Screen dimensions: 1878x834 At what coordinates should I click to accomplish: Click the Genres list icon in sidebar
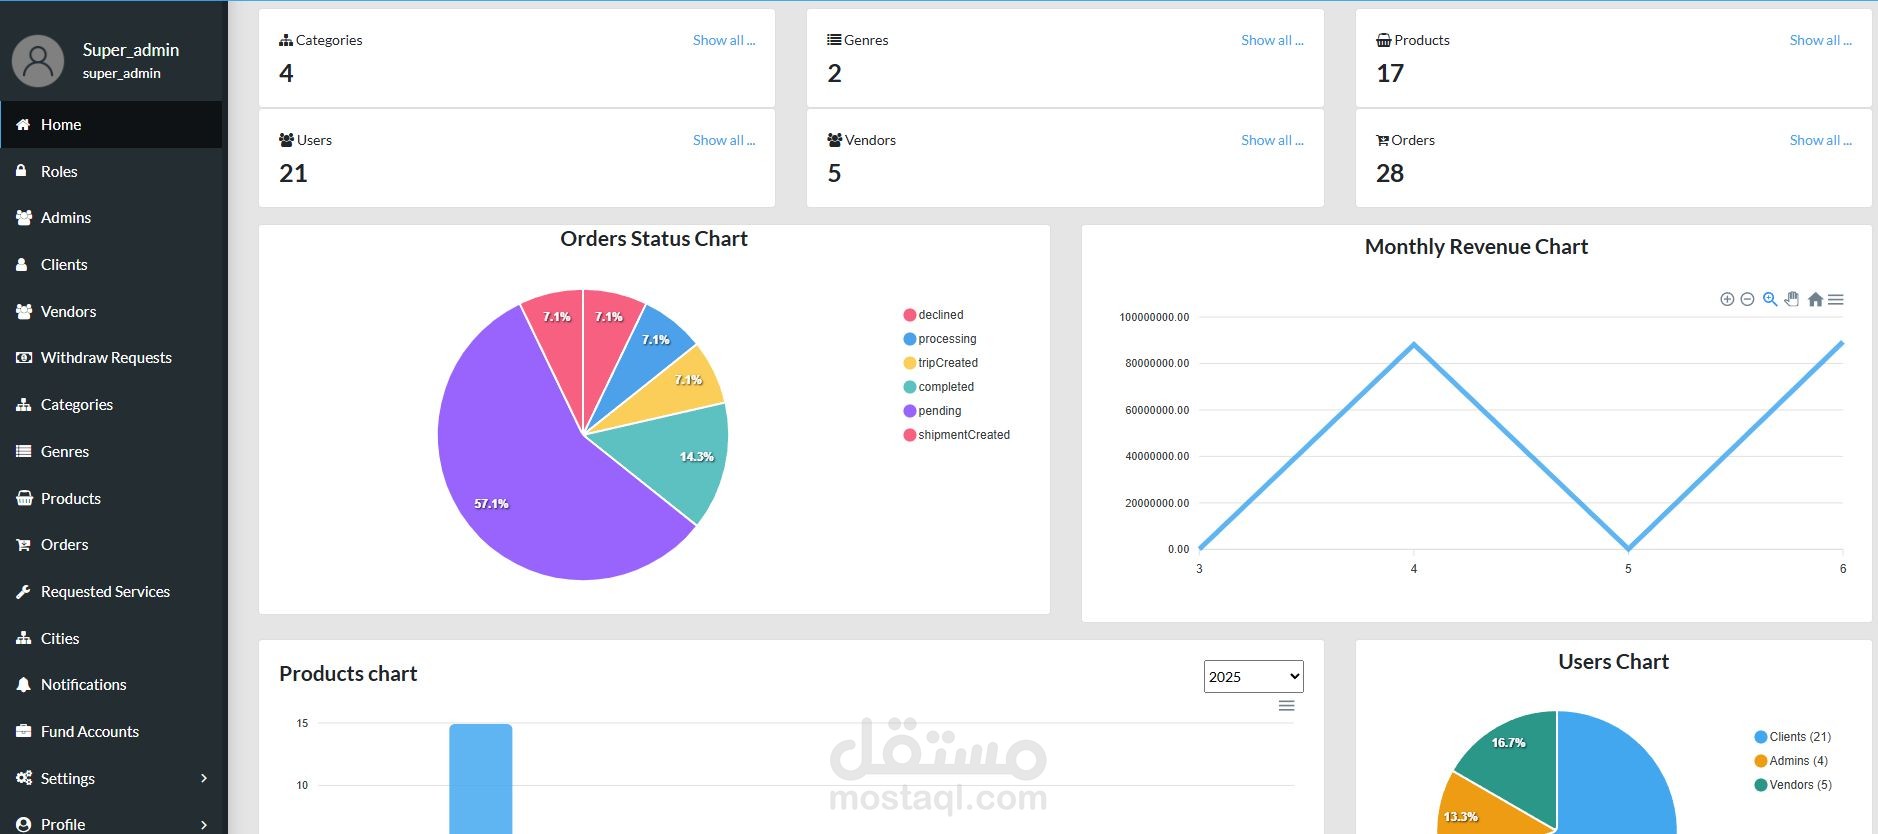tap(24, 452)
